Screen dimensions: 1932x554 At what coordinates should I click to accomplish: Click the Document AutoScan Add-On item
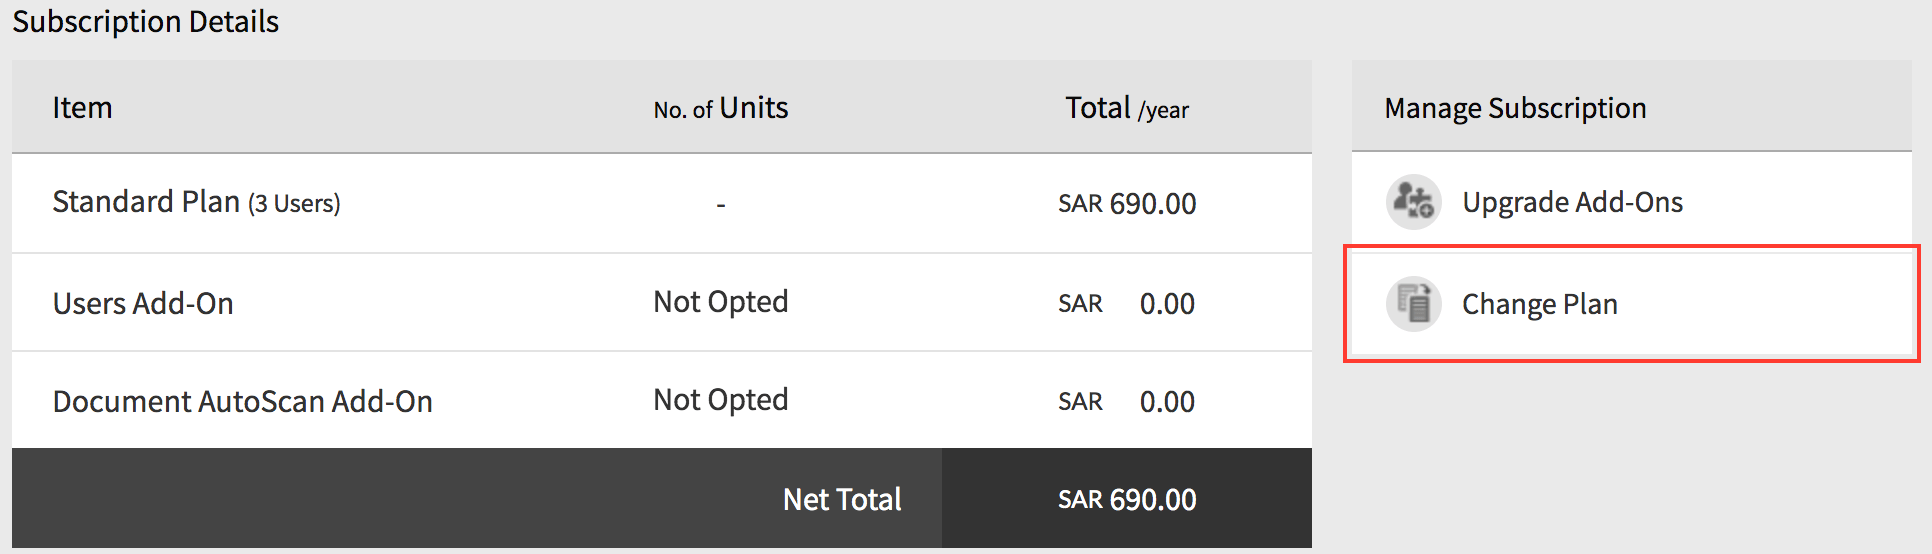coord(243,401)
